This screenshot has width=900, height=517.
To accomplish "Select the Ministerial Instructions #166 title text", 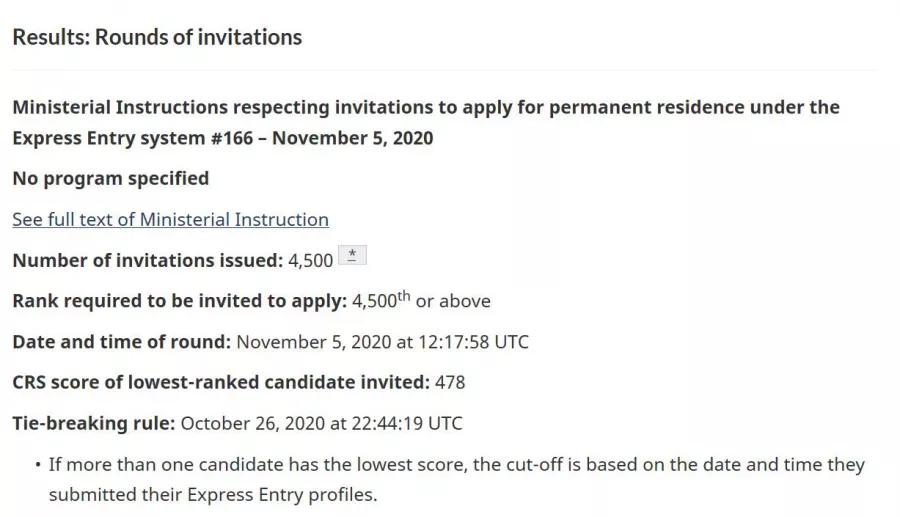I will pos(426,123).
